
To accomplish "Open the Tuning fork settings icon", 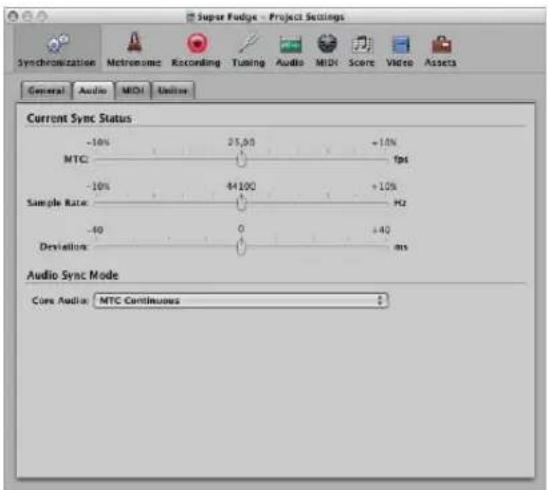I will point(248,49).
